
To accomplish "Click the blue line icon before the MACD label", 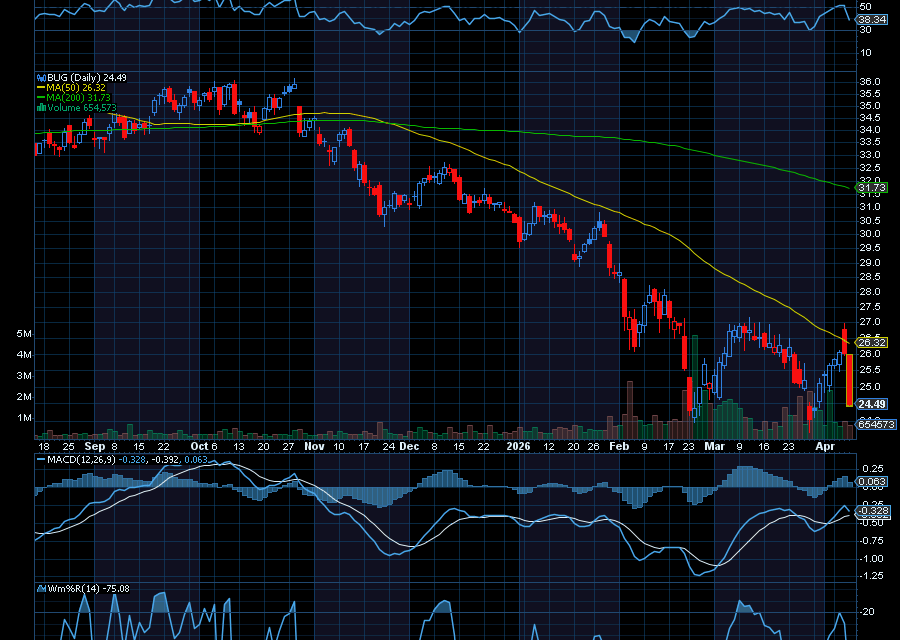I will (40, 459).
